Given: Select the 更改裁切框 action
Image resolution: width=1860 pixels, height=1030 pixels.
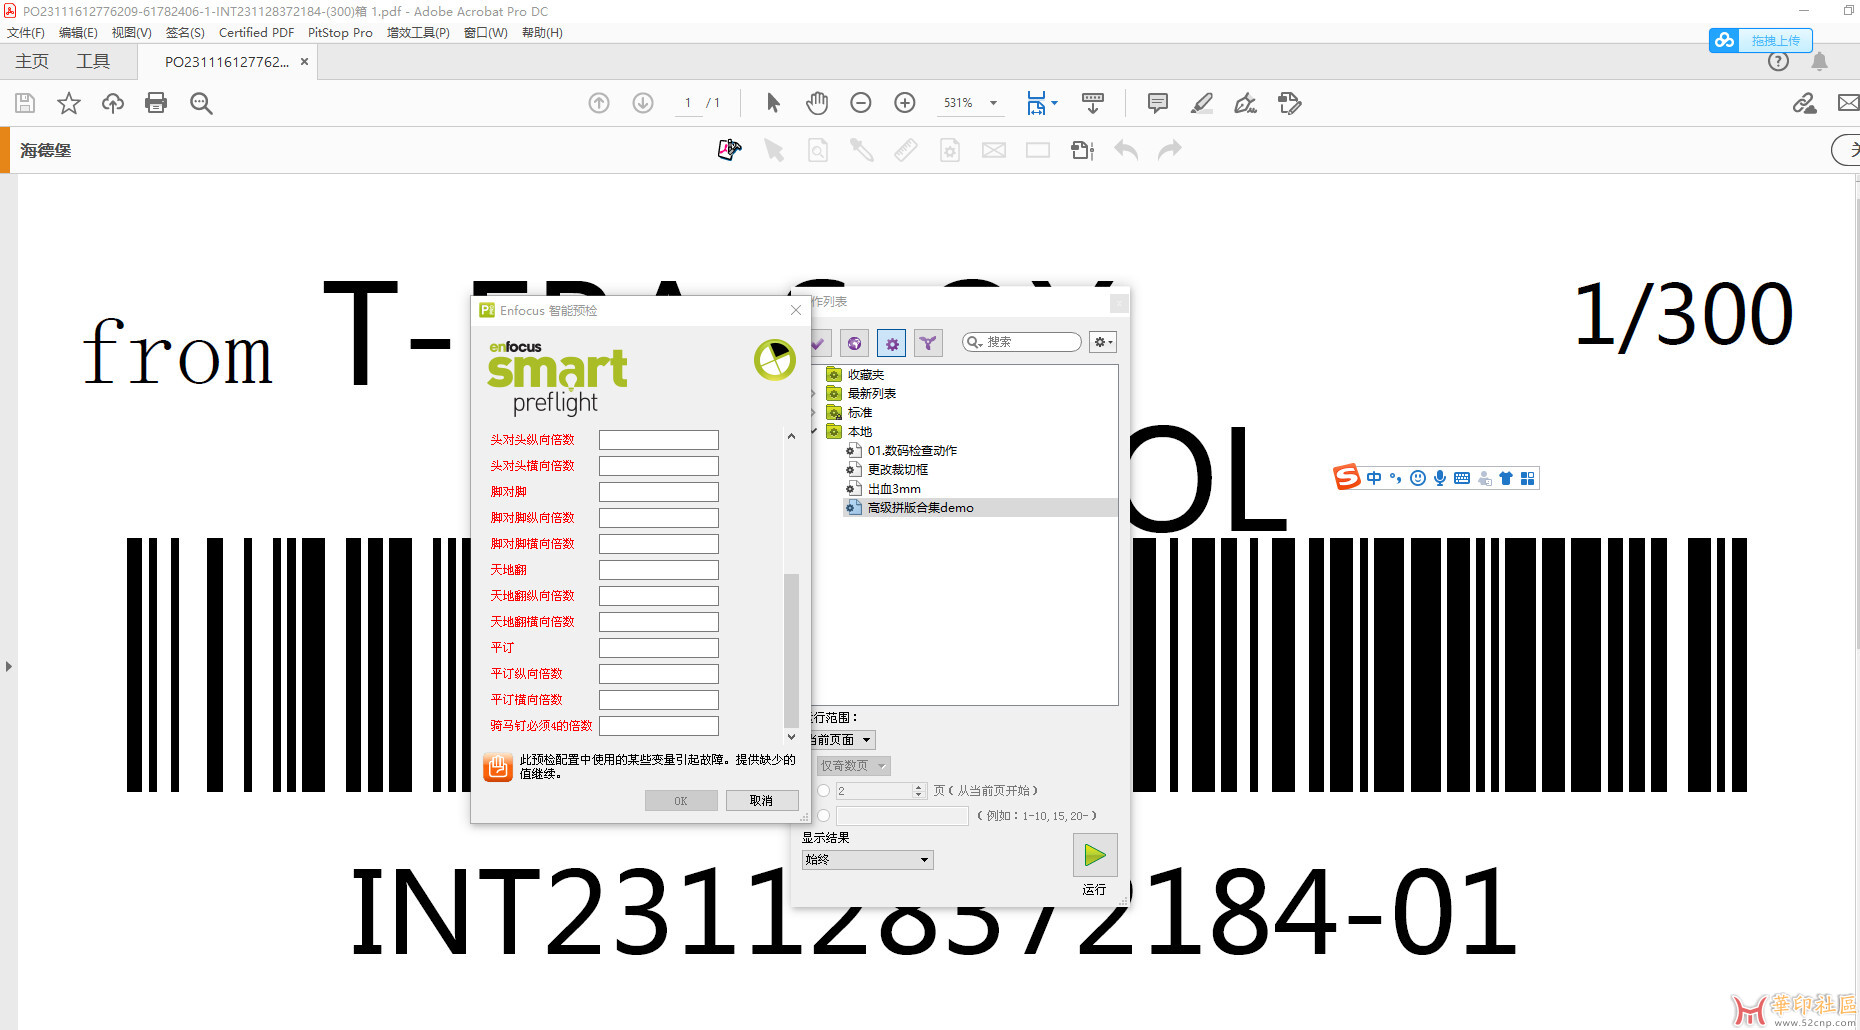Looking at the screenshot, I should [897, 470].
